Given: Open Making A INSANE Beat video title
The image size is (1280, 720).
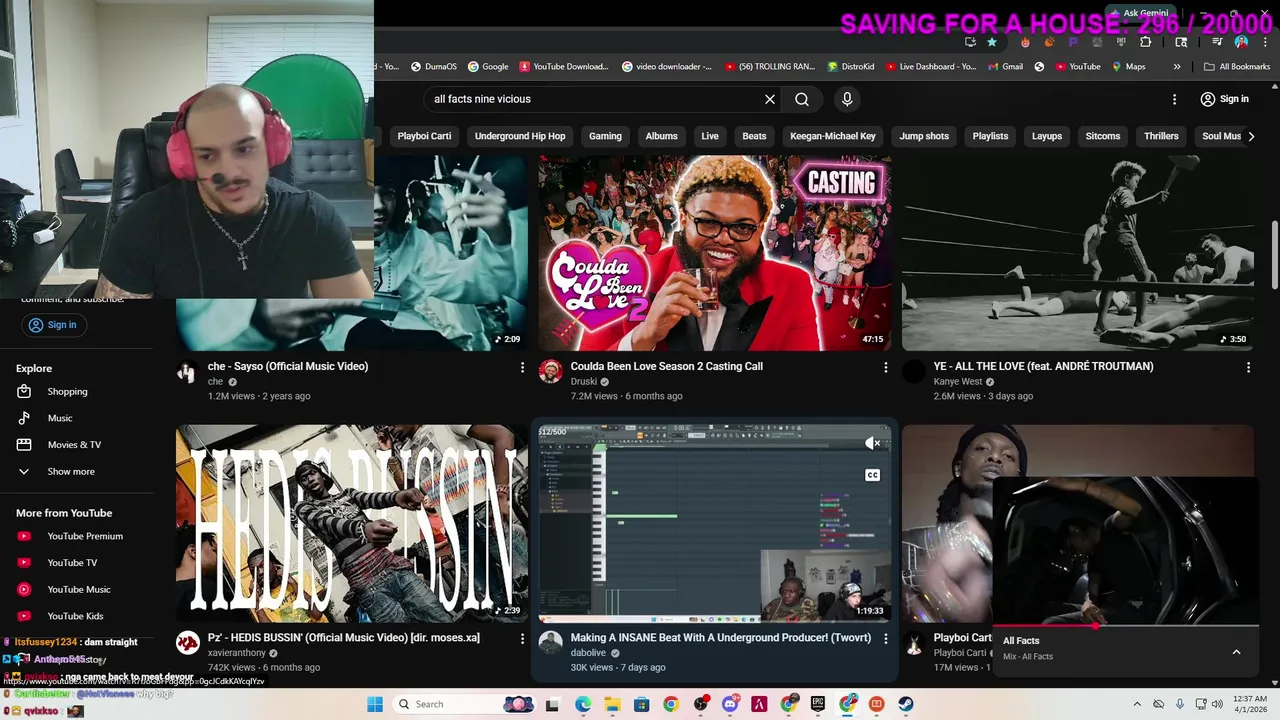Looking at the screenshot, I should click(x=721, y=637).
